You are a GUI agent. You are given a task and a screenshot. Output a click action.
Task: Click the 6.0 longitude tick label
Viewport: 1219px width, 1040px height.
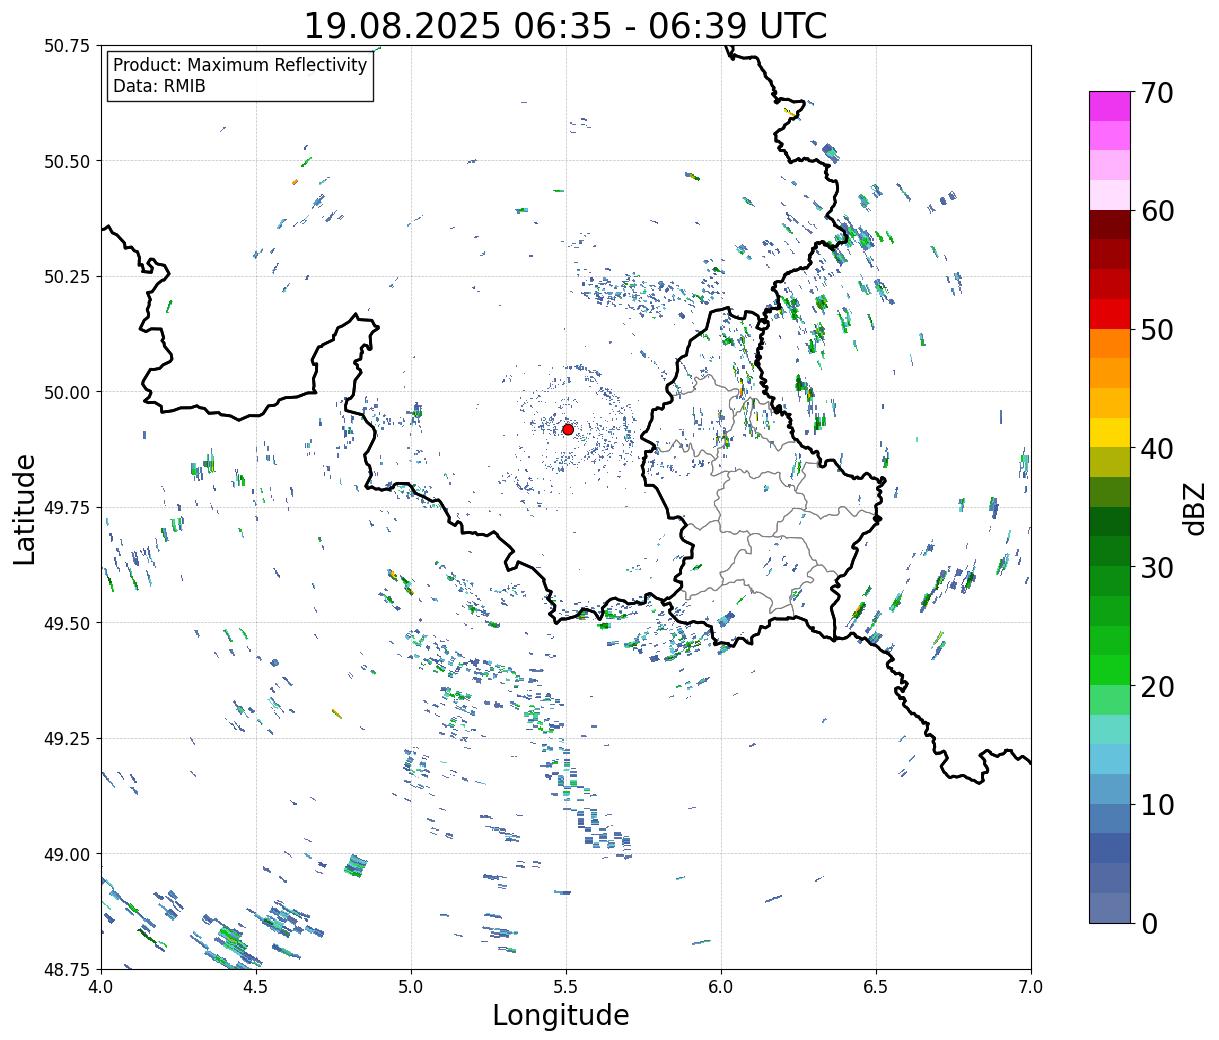[x=721, y=987]
